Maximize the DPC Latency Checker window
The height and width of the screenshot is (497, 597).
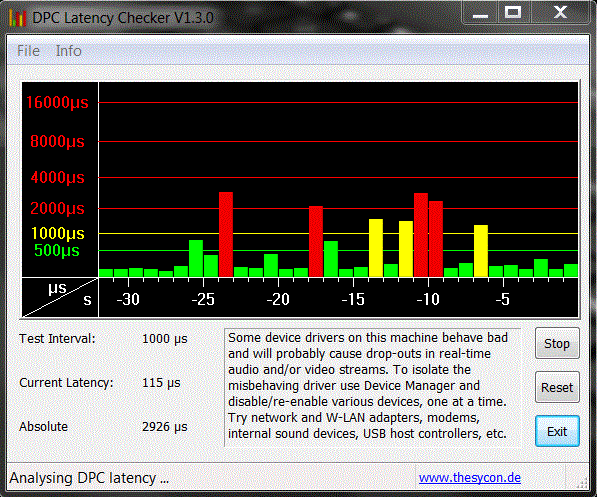[x=514, y=13]
